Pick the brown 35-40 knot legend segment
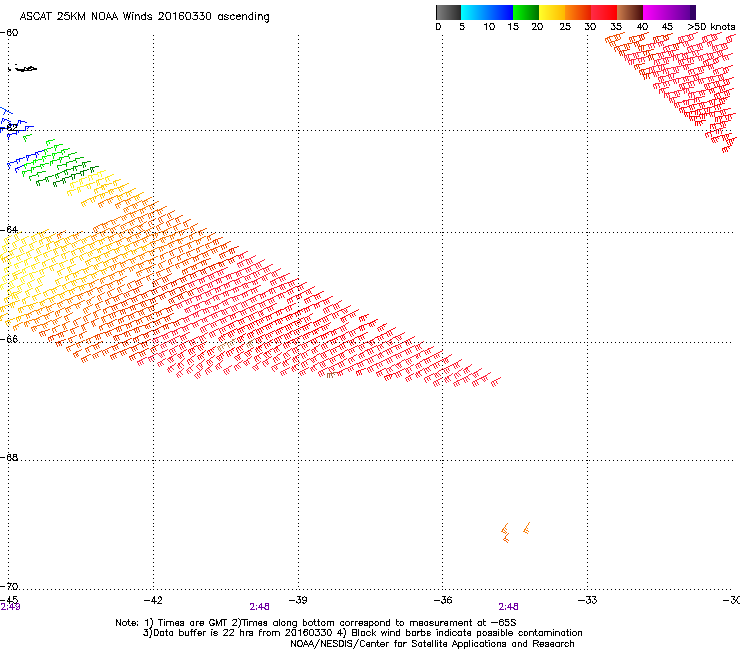This screenshot has width=740, height=650. pyautogui.click(x=630, y=12)
